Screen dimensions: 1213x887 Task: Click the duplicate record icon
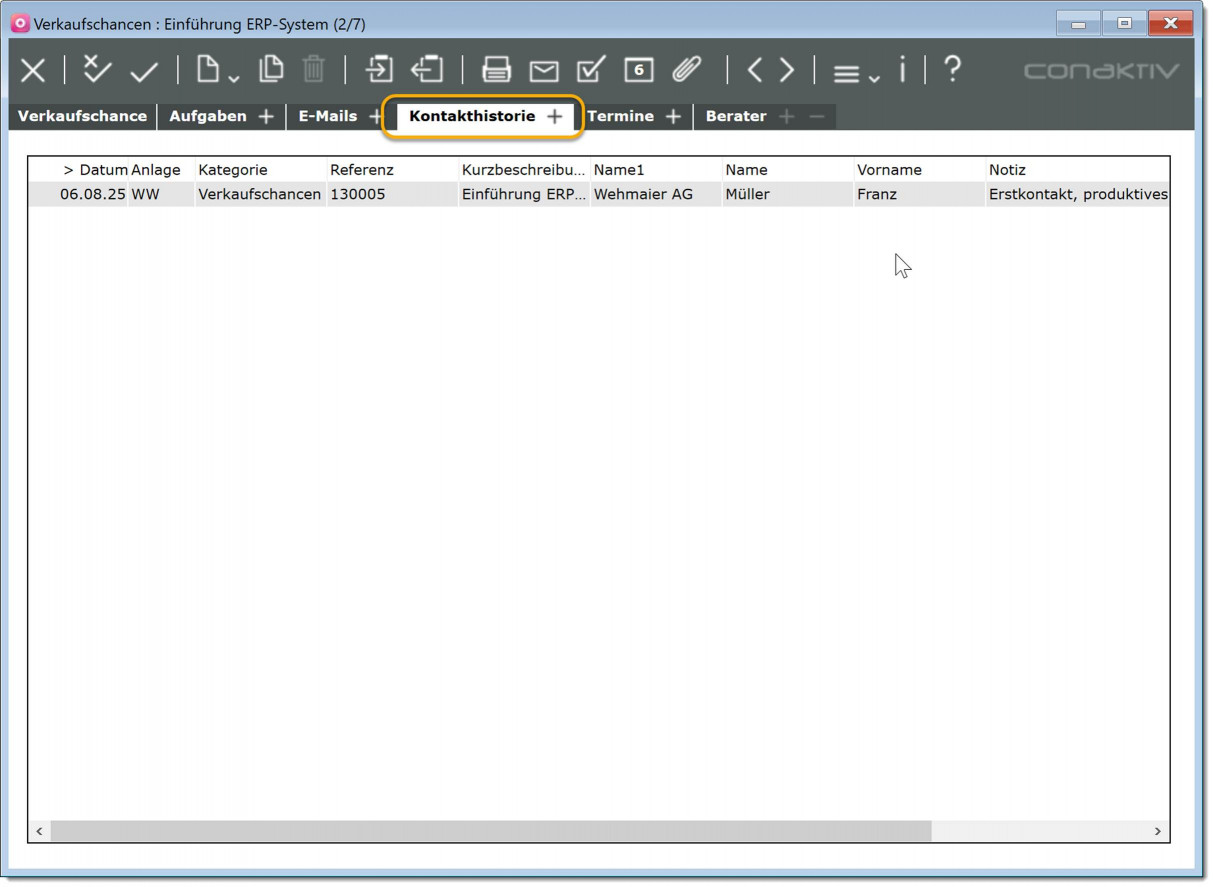[x=271, y=69]
